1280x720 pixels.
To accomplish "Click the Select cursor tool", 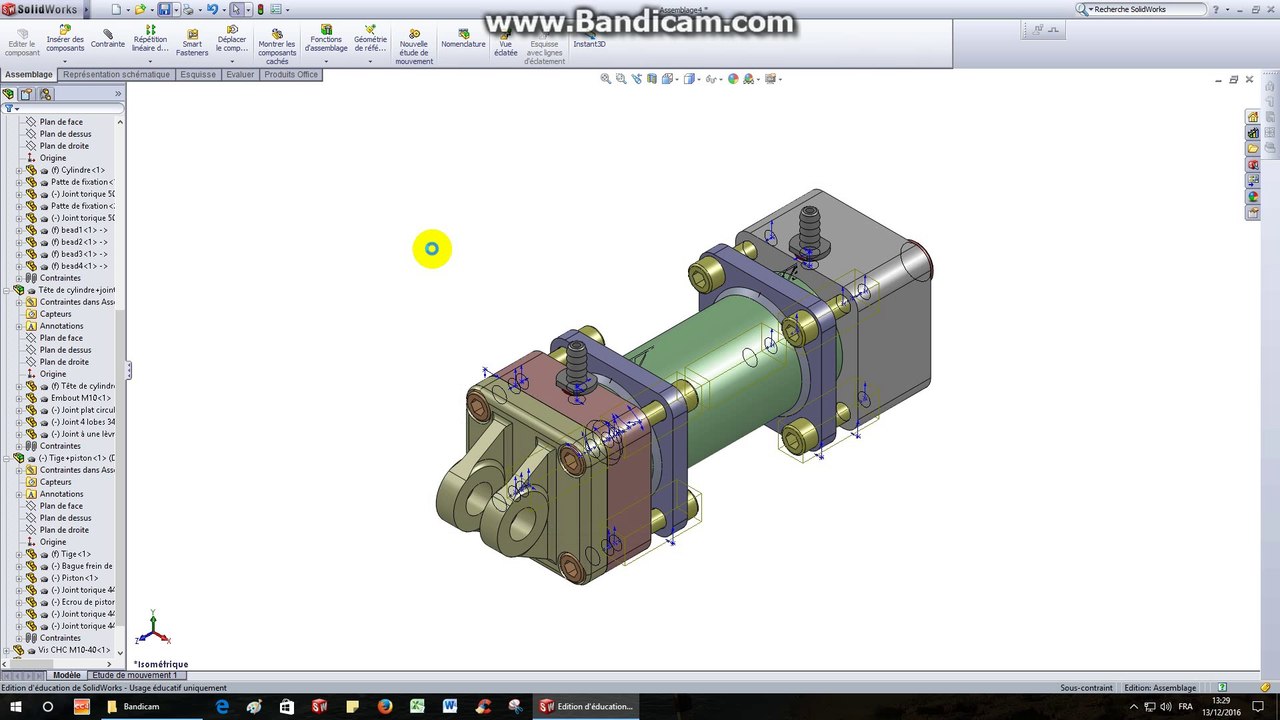I will [236, 10].
